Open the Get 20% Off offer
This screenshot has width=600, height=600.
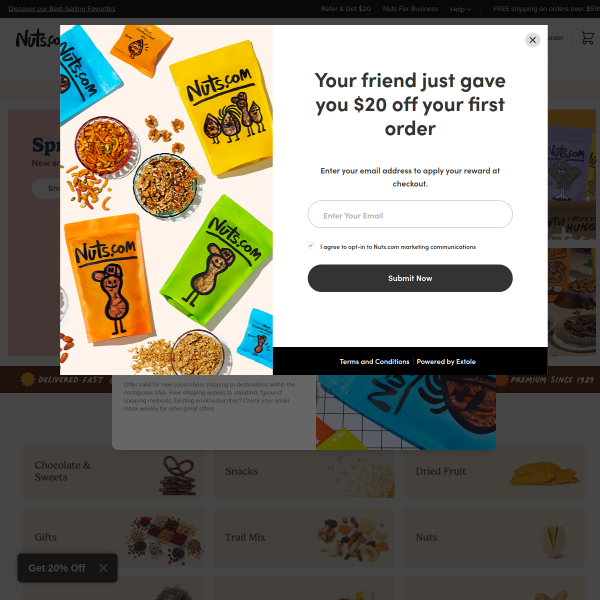[x=57, y=568]
